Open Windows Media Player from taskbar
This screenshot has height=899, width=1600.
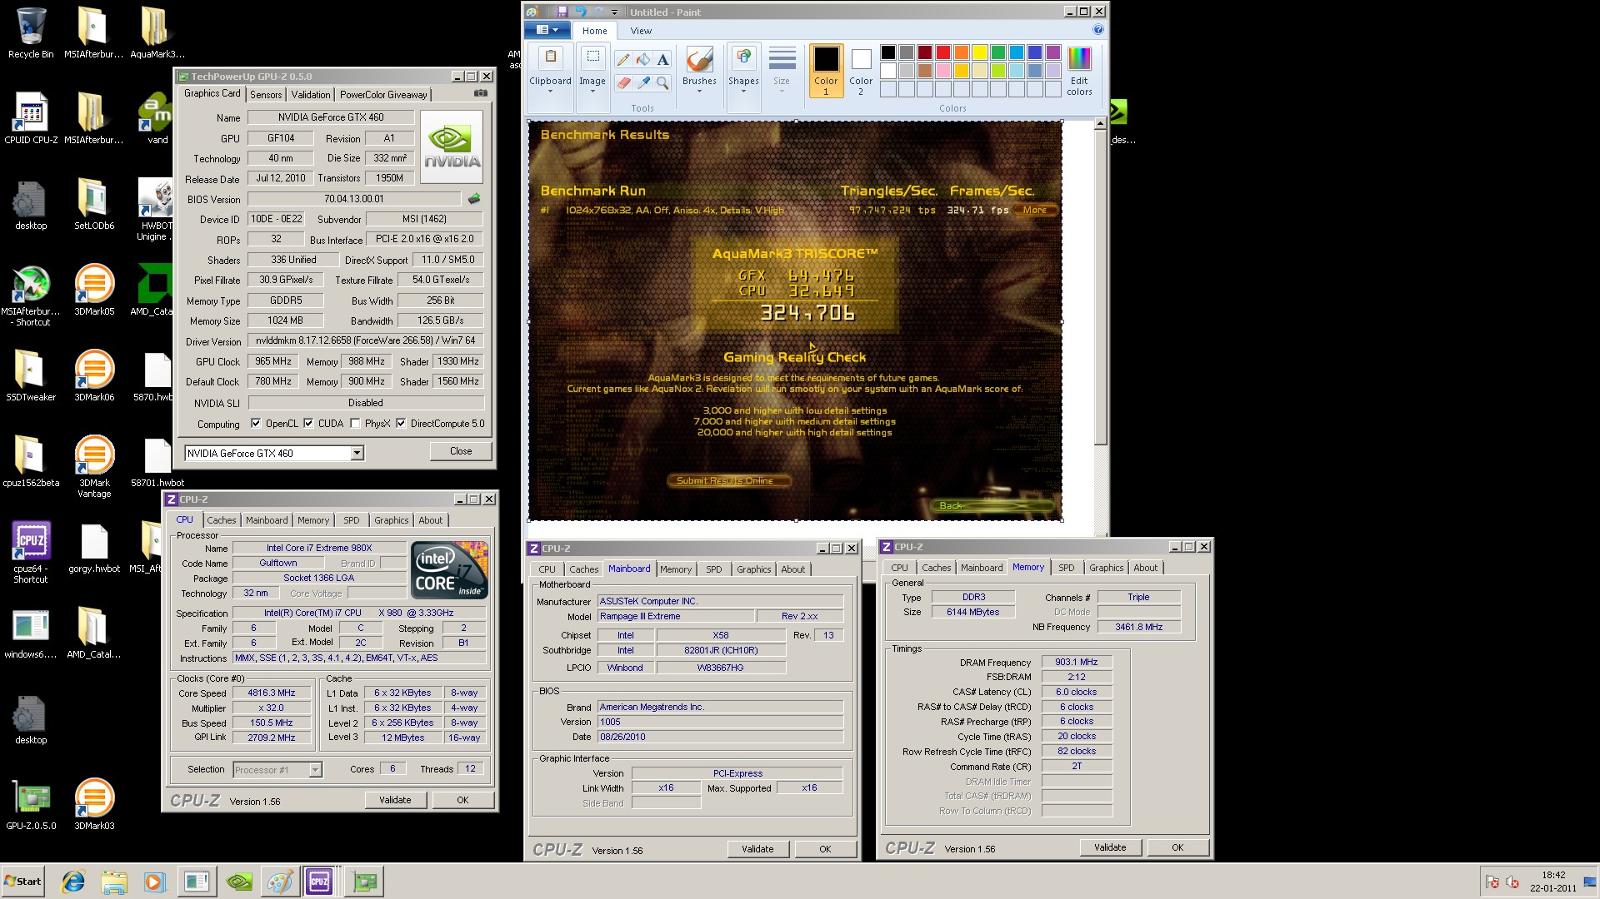(154, 881)
